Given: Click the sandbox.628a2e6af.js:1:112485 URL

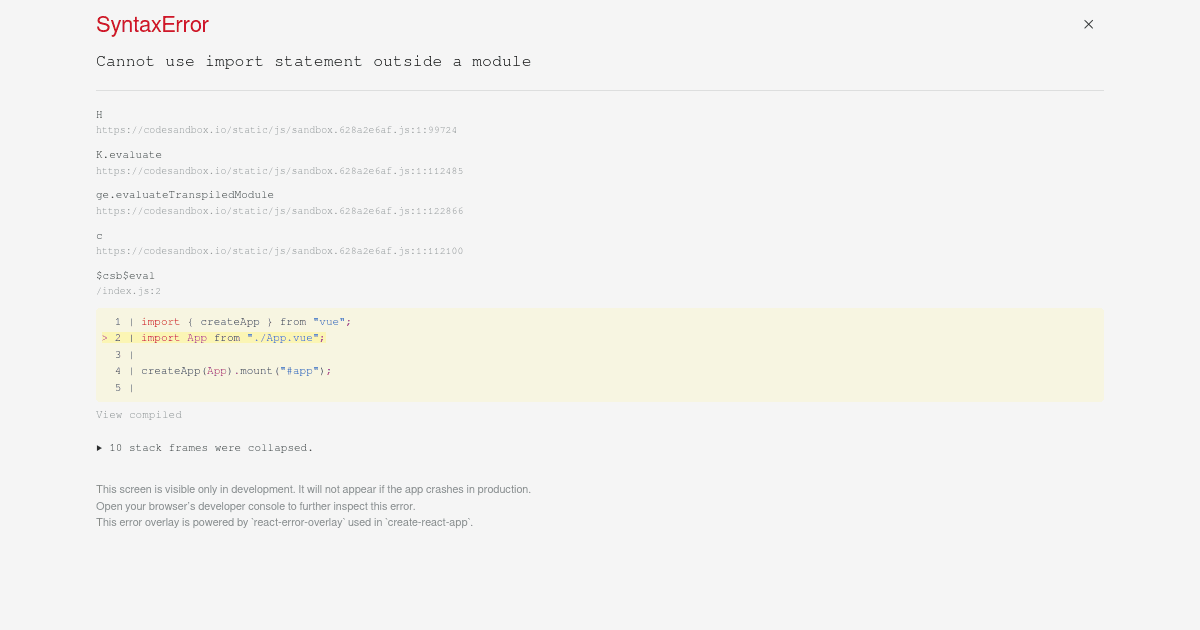Looking at the screenshot, I should 279,170.
